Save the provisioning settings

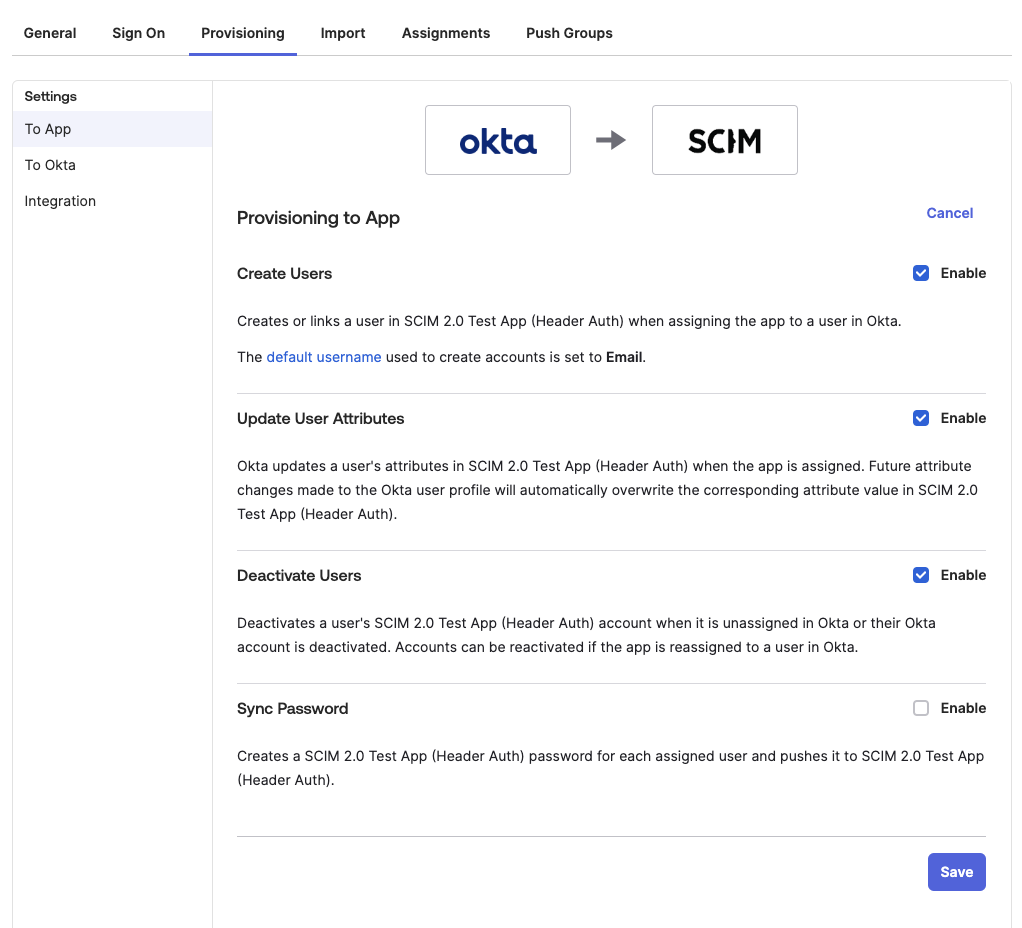955,871
